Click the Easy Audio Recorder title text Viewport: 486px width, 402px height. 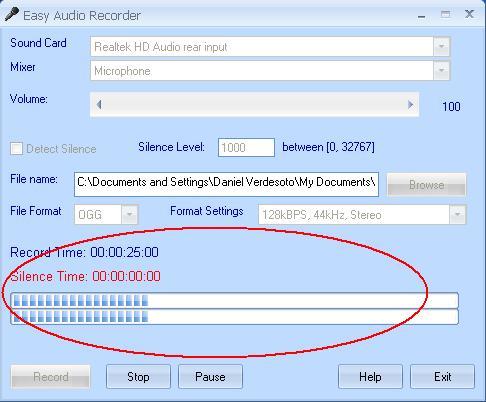[82, 16]
